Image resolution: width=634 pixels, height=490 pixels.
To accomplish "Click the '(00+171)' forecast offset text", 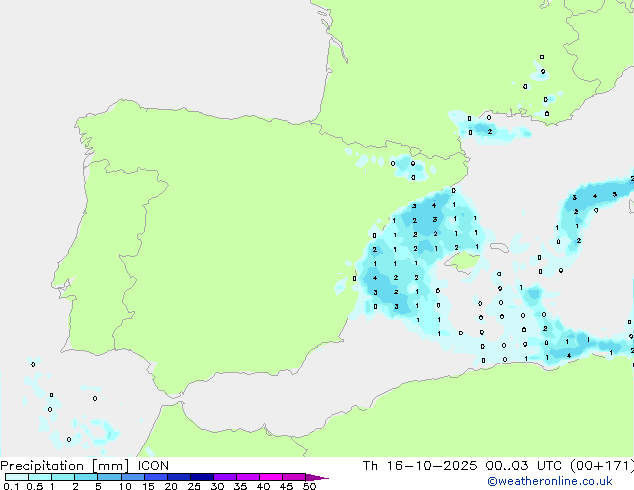I will point(602,466).
